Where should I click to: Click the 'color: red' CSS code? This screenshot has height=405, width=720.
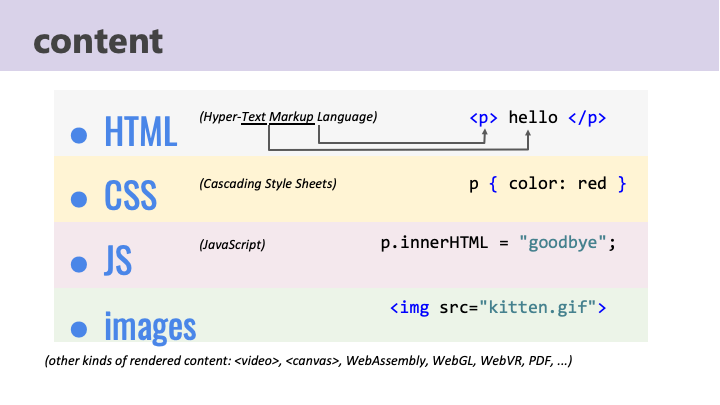557,184
